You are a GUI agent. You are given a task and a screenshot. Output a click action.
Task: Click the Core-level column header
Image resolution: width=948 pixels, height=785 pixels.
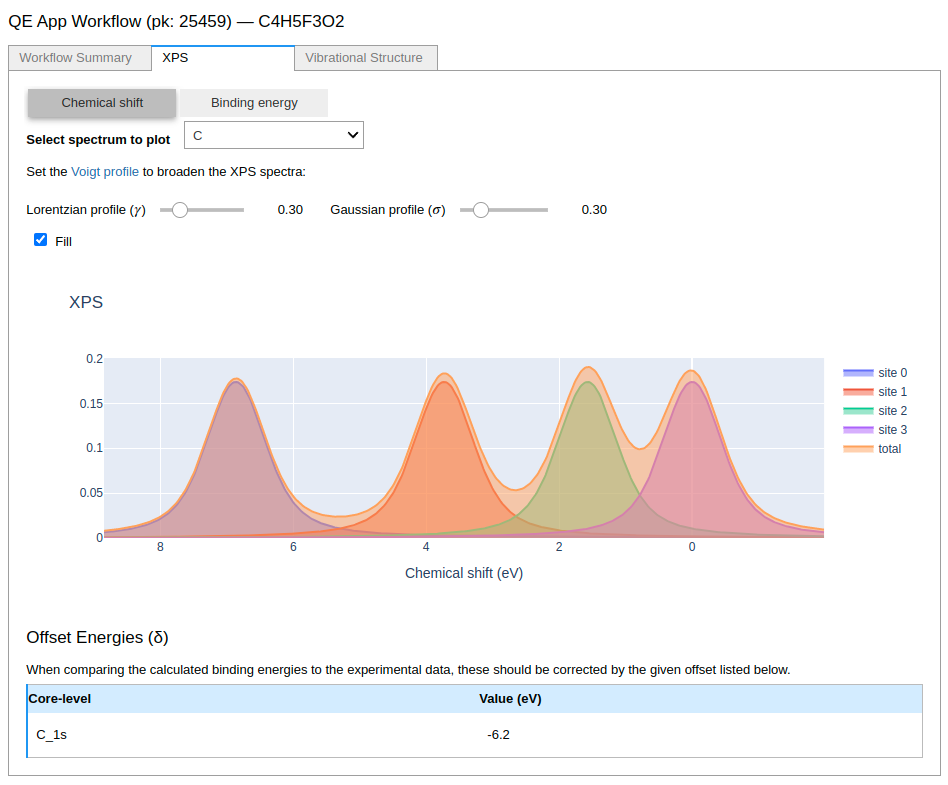(59, 699)
